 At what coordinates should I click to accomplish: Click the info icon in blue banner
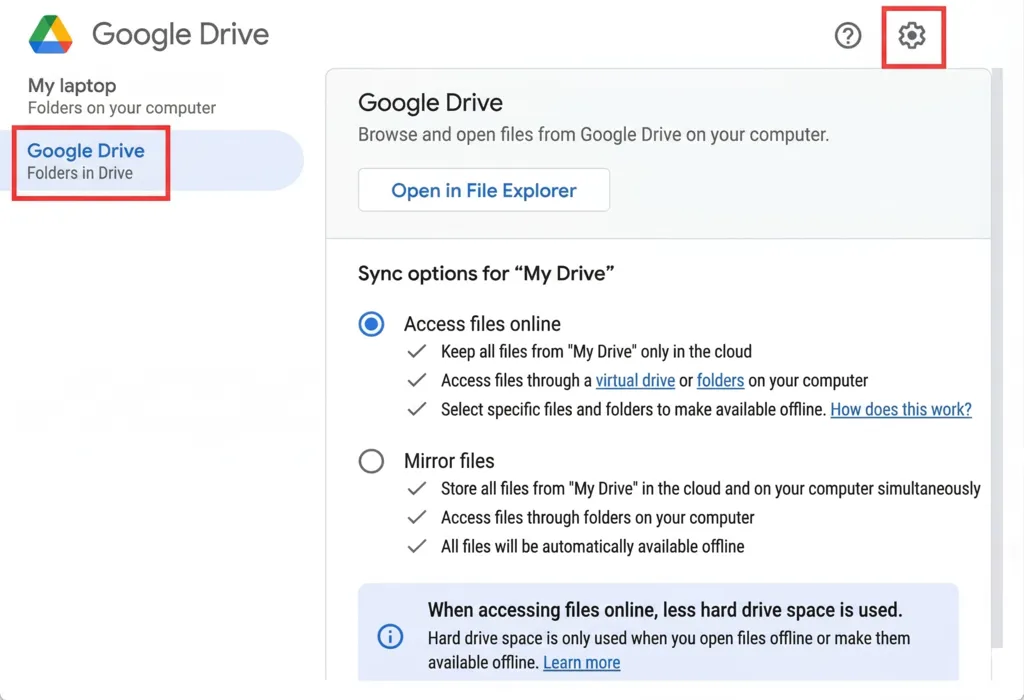[390, 636]
